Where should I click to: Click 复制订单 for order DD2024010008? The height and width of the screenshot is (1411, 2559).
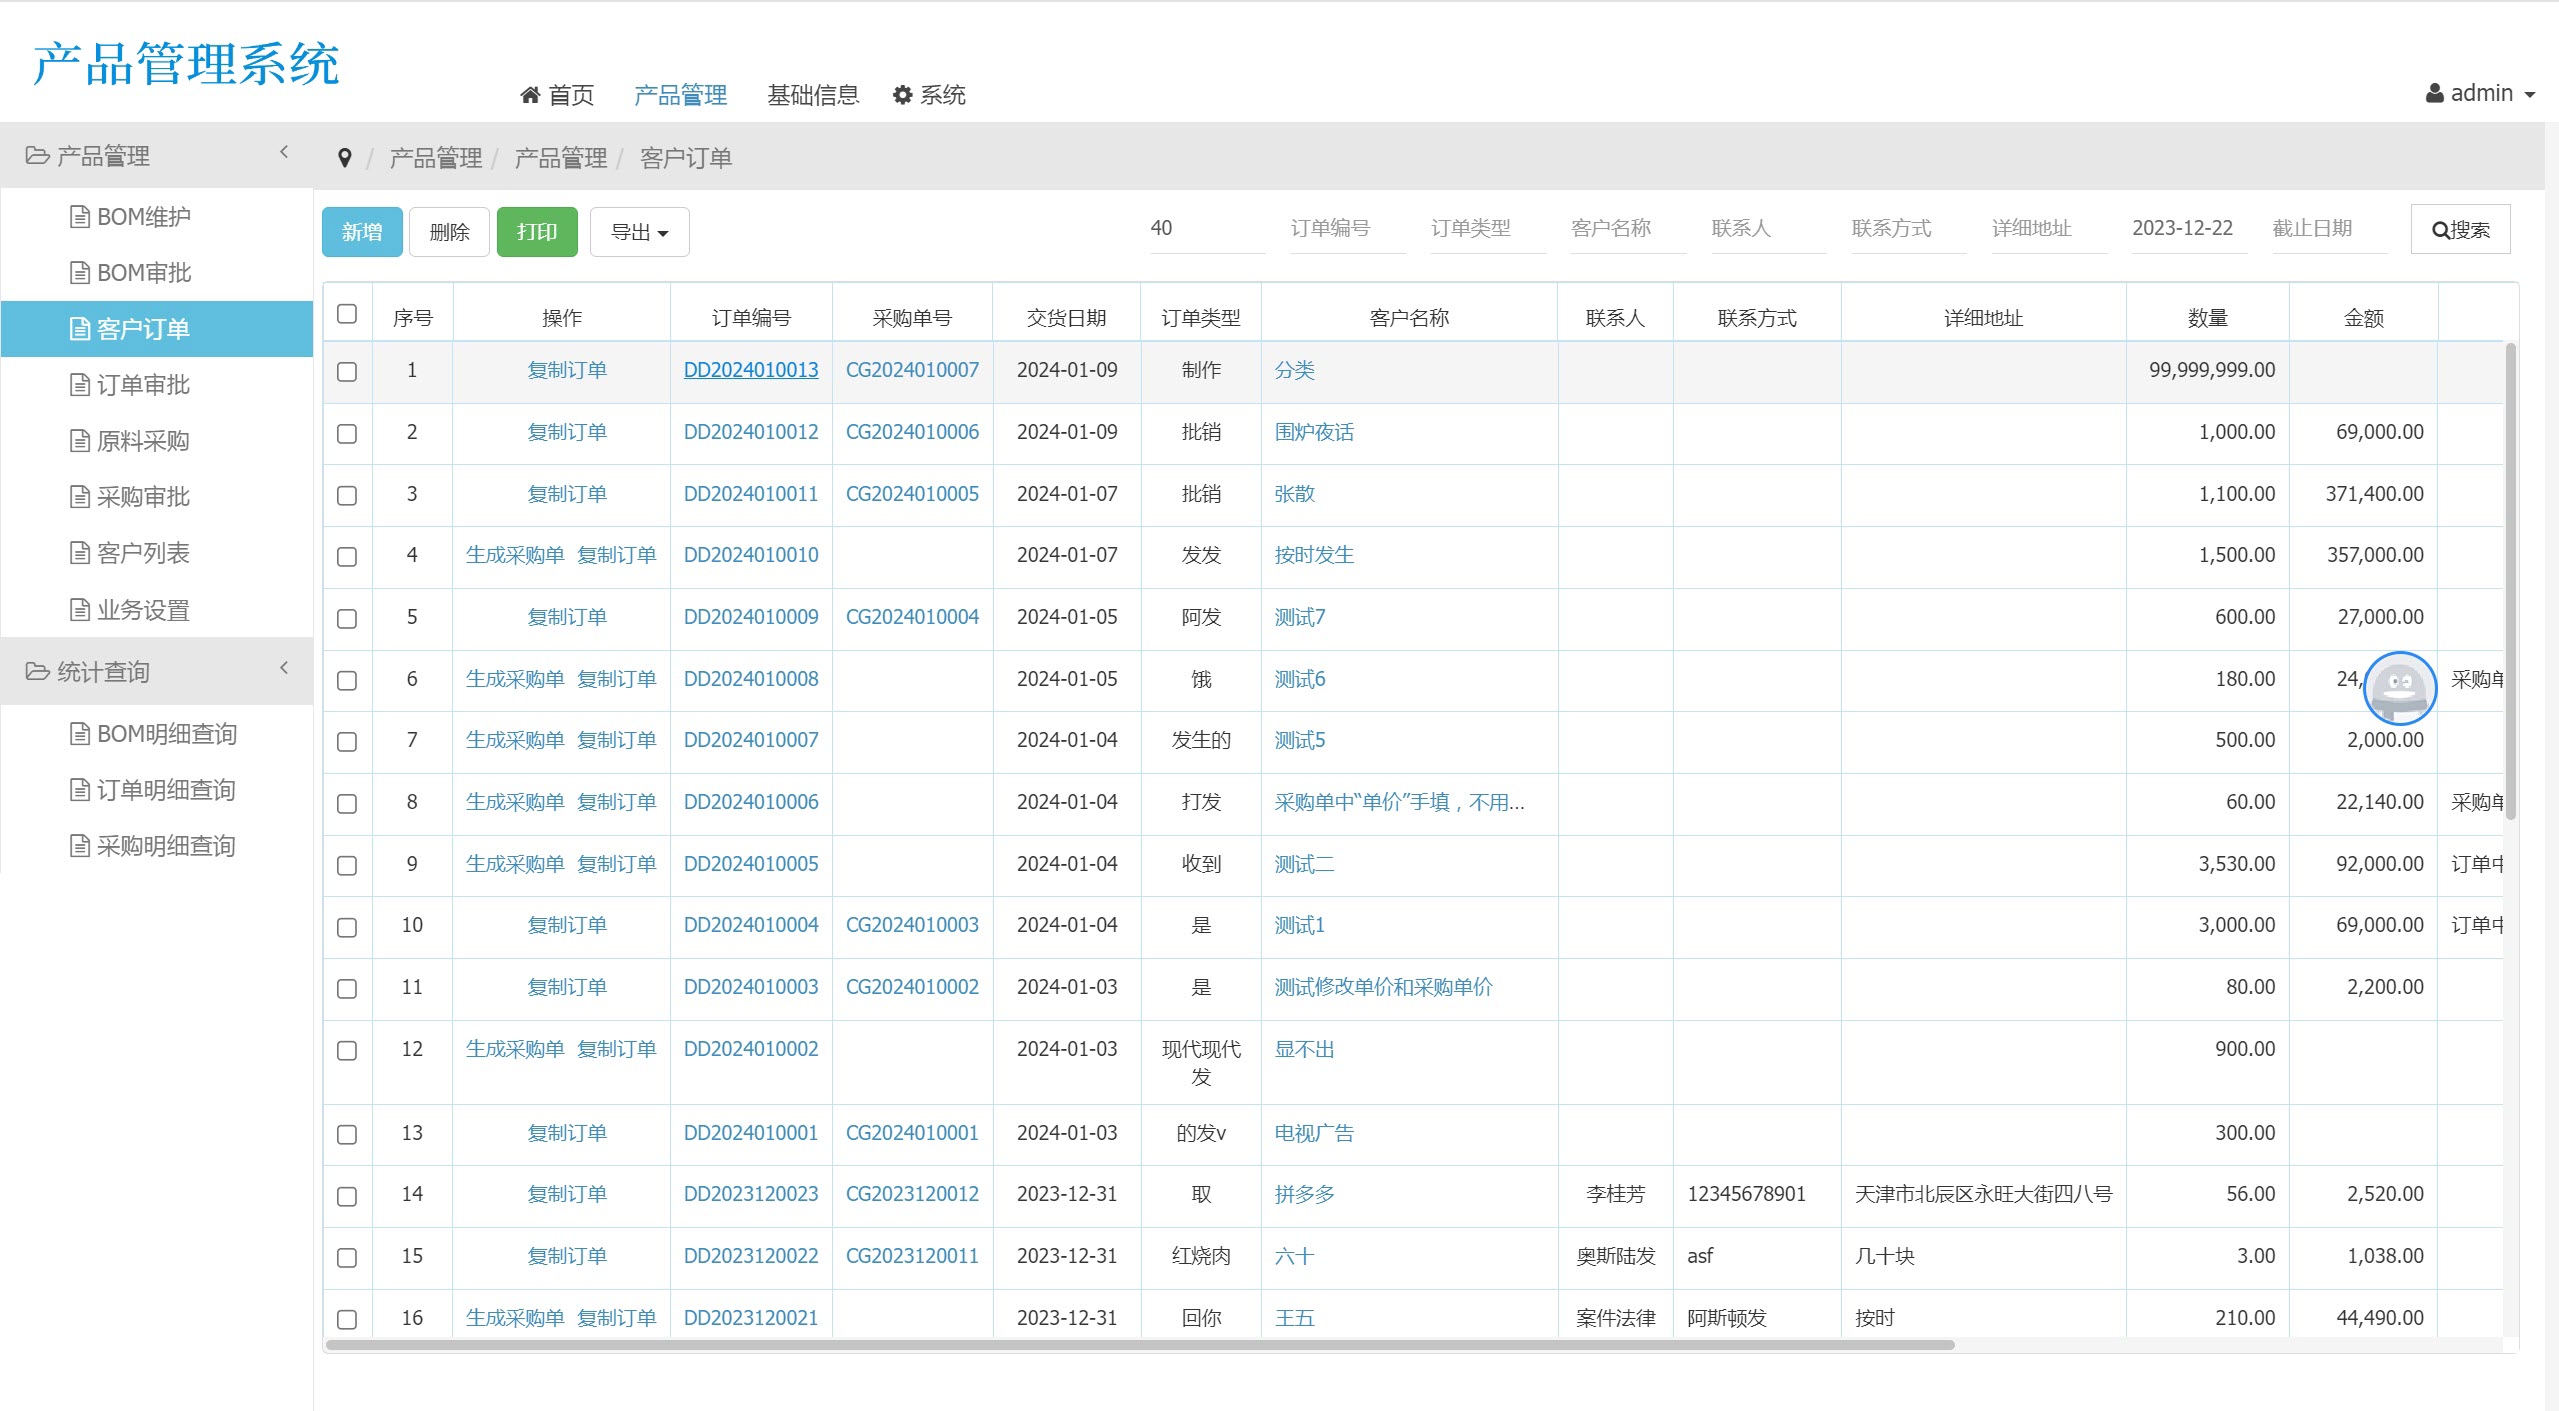tap(617, 679)
